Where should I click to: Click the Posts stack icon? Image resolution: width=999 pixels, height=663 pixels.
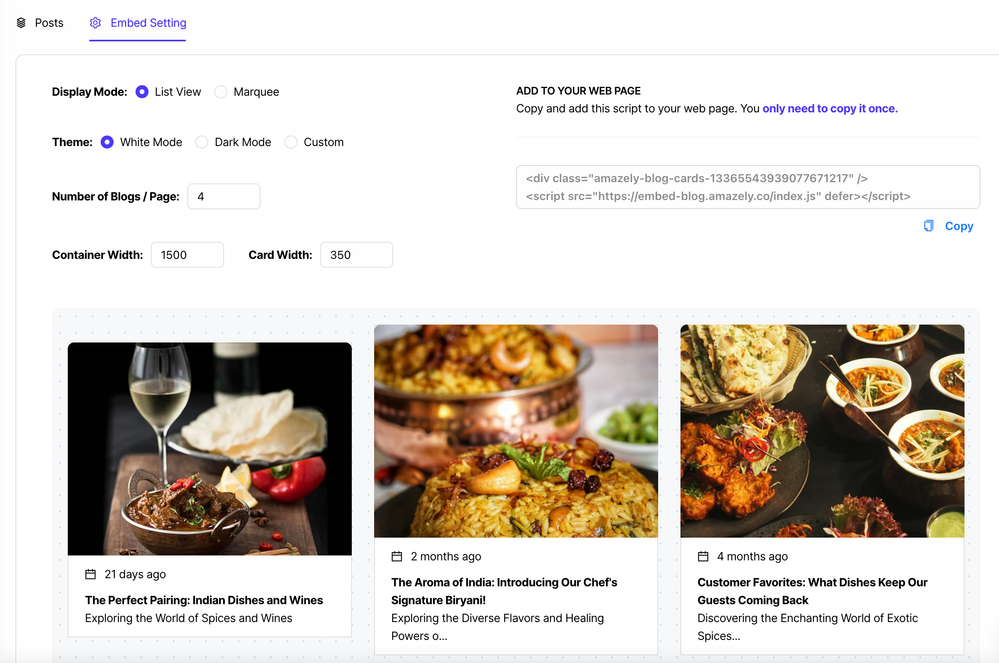pyautogui.click(x=21, y=23)
